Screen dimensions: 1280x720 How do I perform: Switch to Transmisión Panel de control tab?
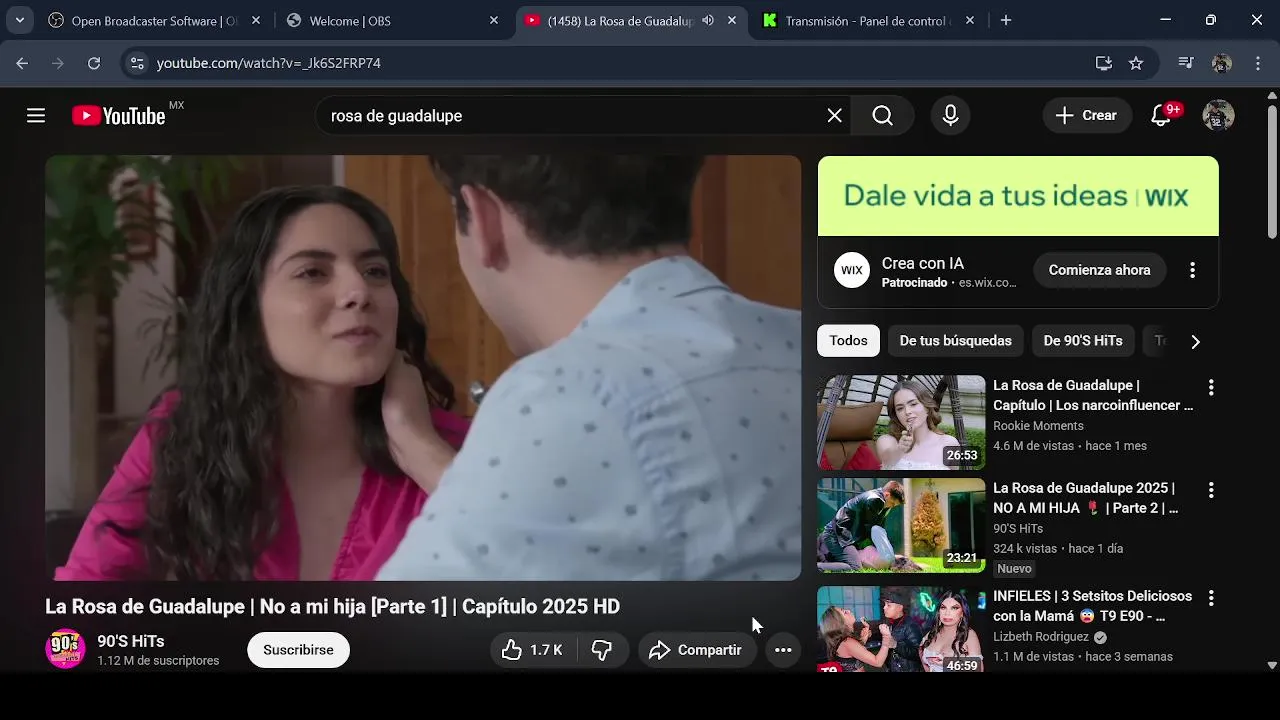click(866, 20)
